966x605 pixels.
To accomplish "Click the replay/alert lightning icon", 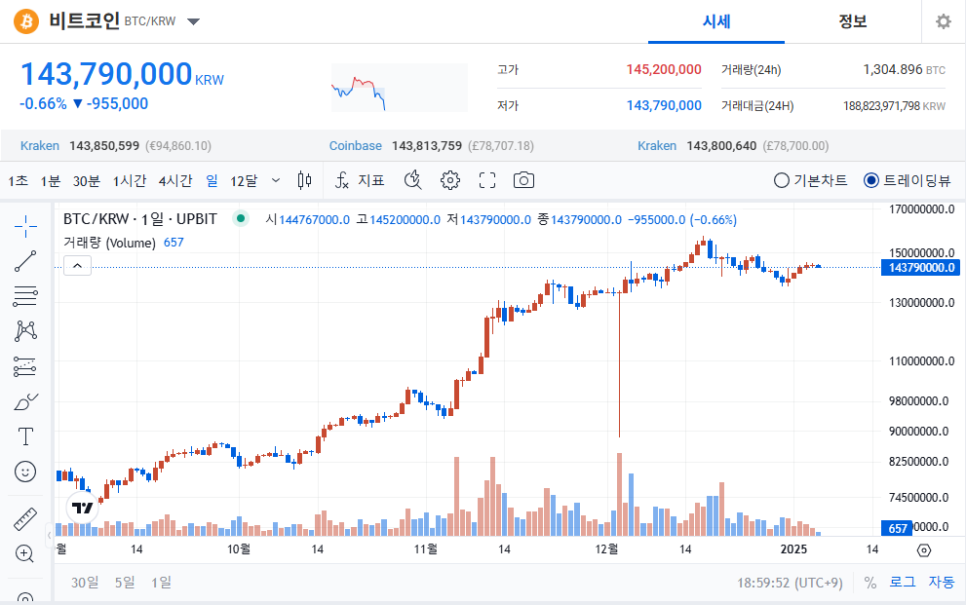I will (x=413, y=180).
